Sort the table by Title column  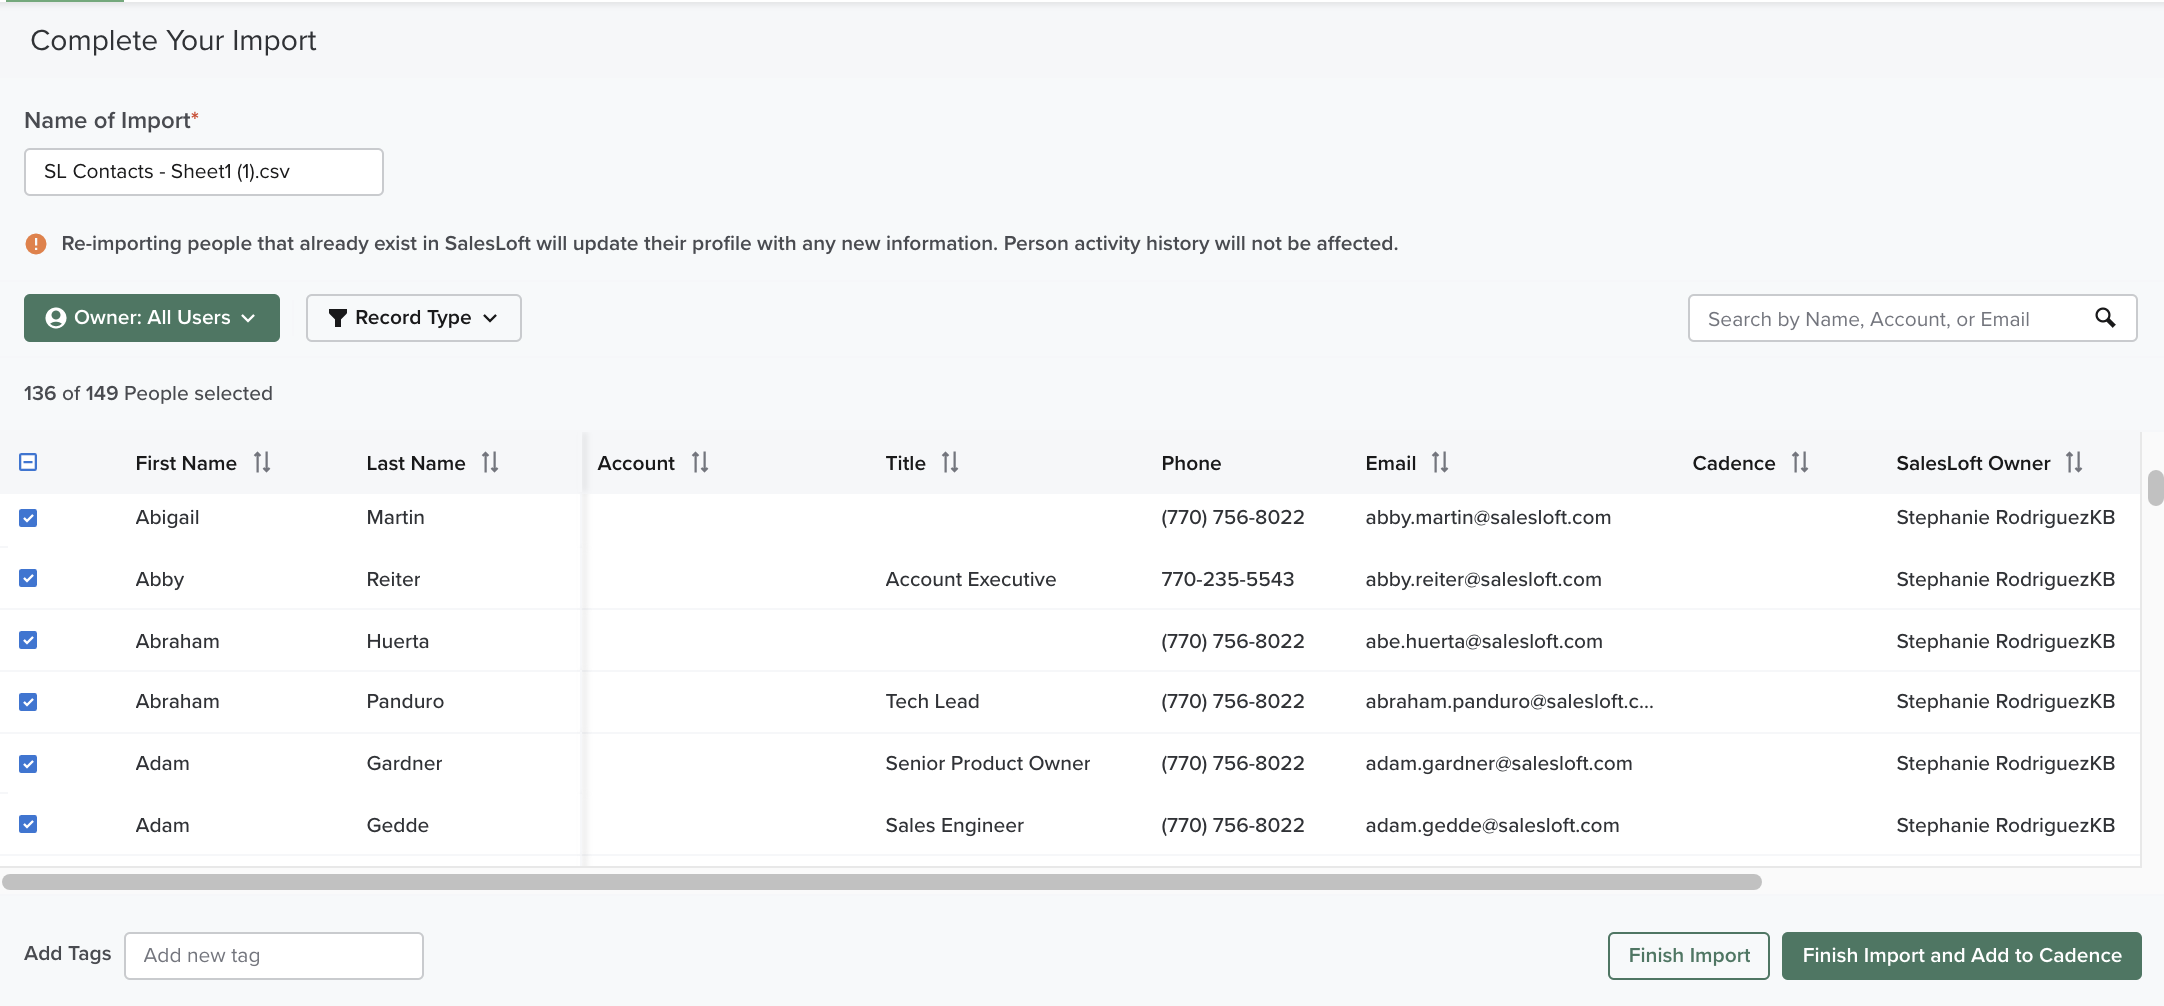pos(950,462)
